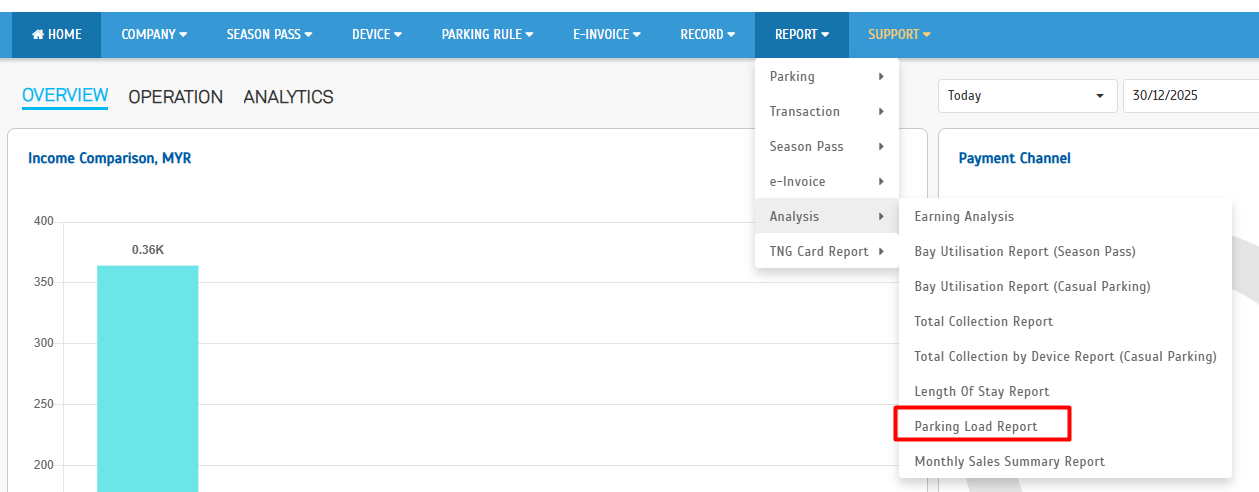Choose Monthly Sales Summary Report

[1009, 462]
